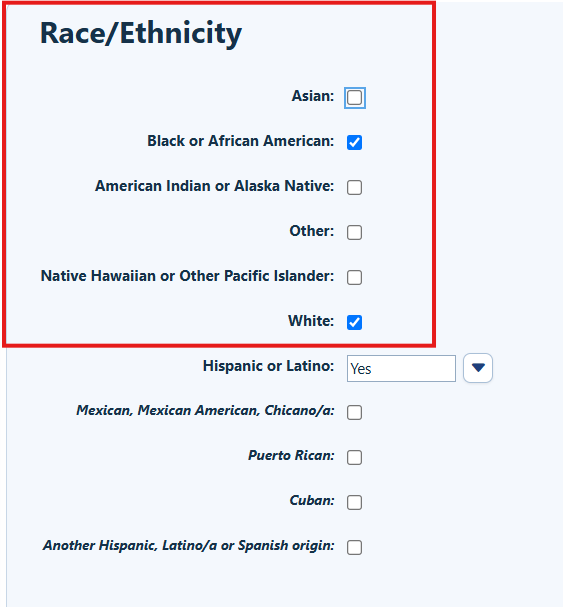This screenshot has height=607, width=563.
Task: Click "Native Hawaiian or Other Pacific Islander:" label
Action: pyautogui.click(x=187, y=276)
